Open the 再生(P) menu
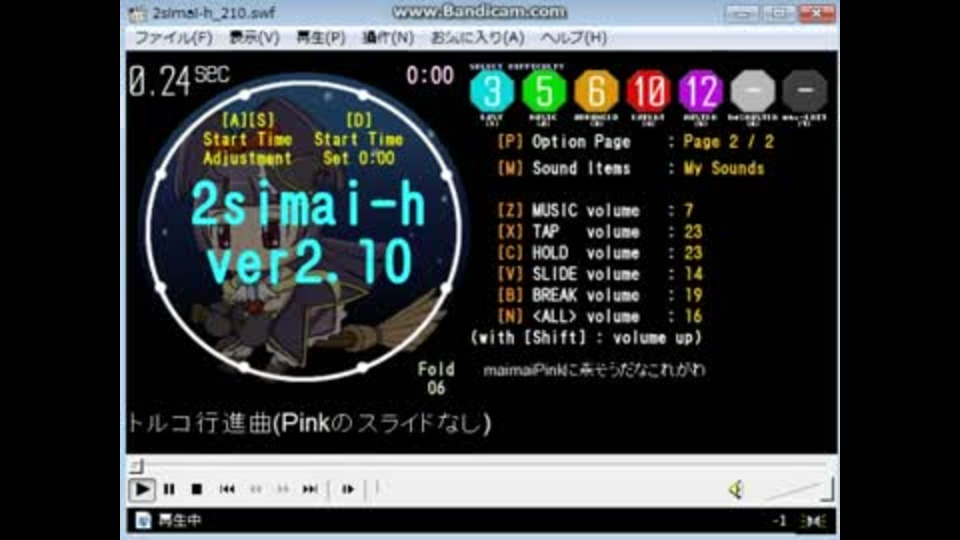Screen dimensions: 960x540 (x=321, y=38)
